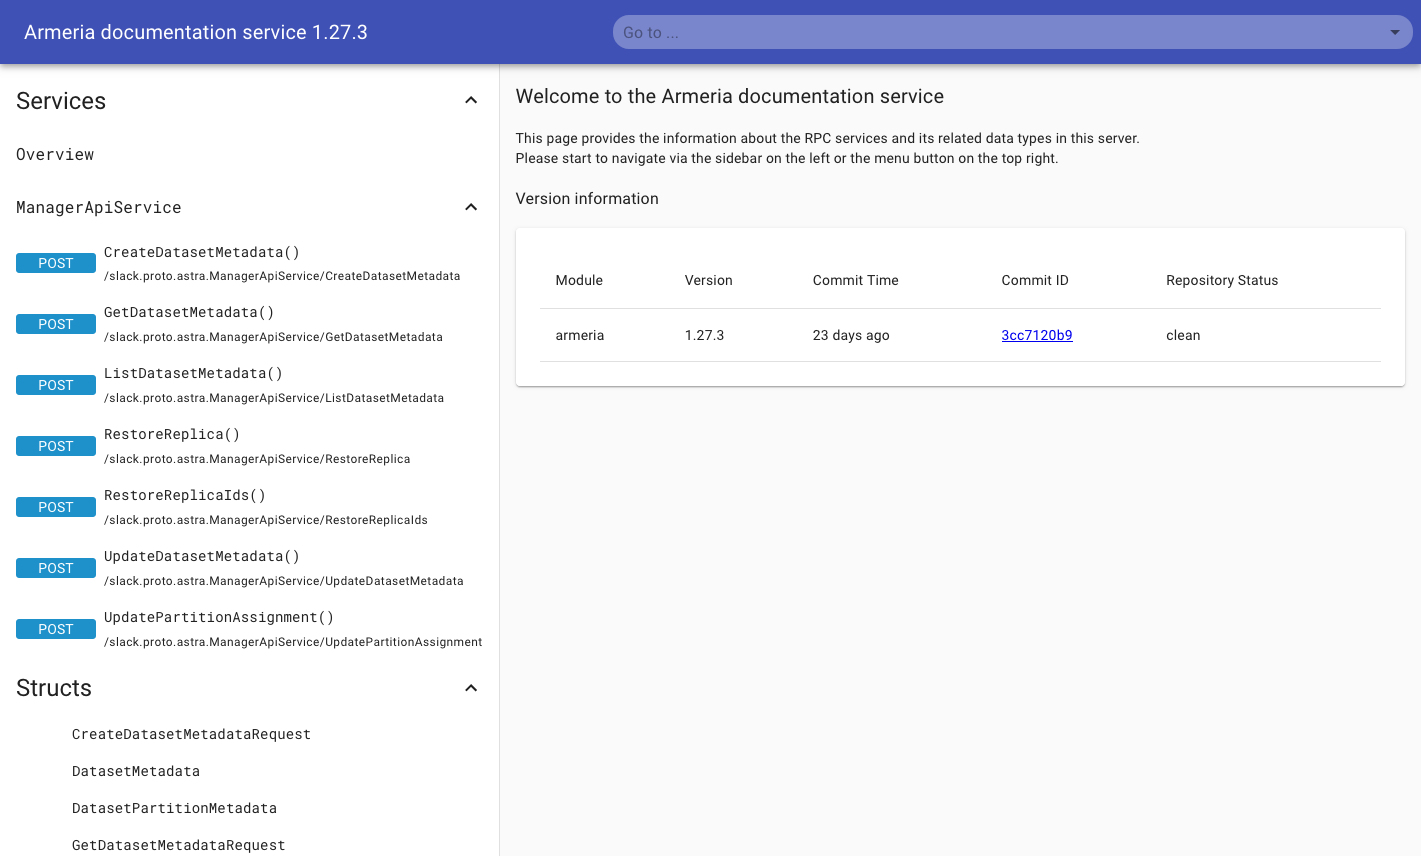1421x856 pixels.
Task: Click POST badge for RestoreReplicaIds
Action: 56,507
